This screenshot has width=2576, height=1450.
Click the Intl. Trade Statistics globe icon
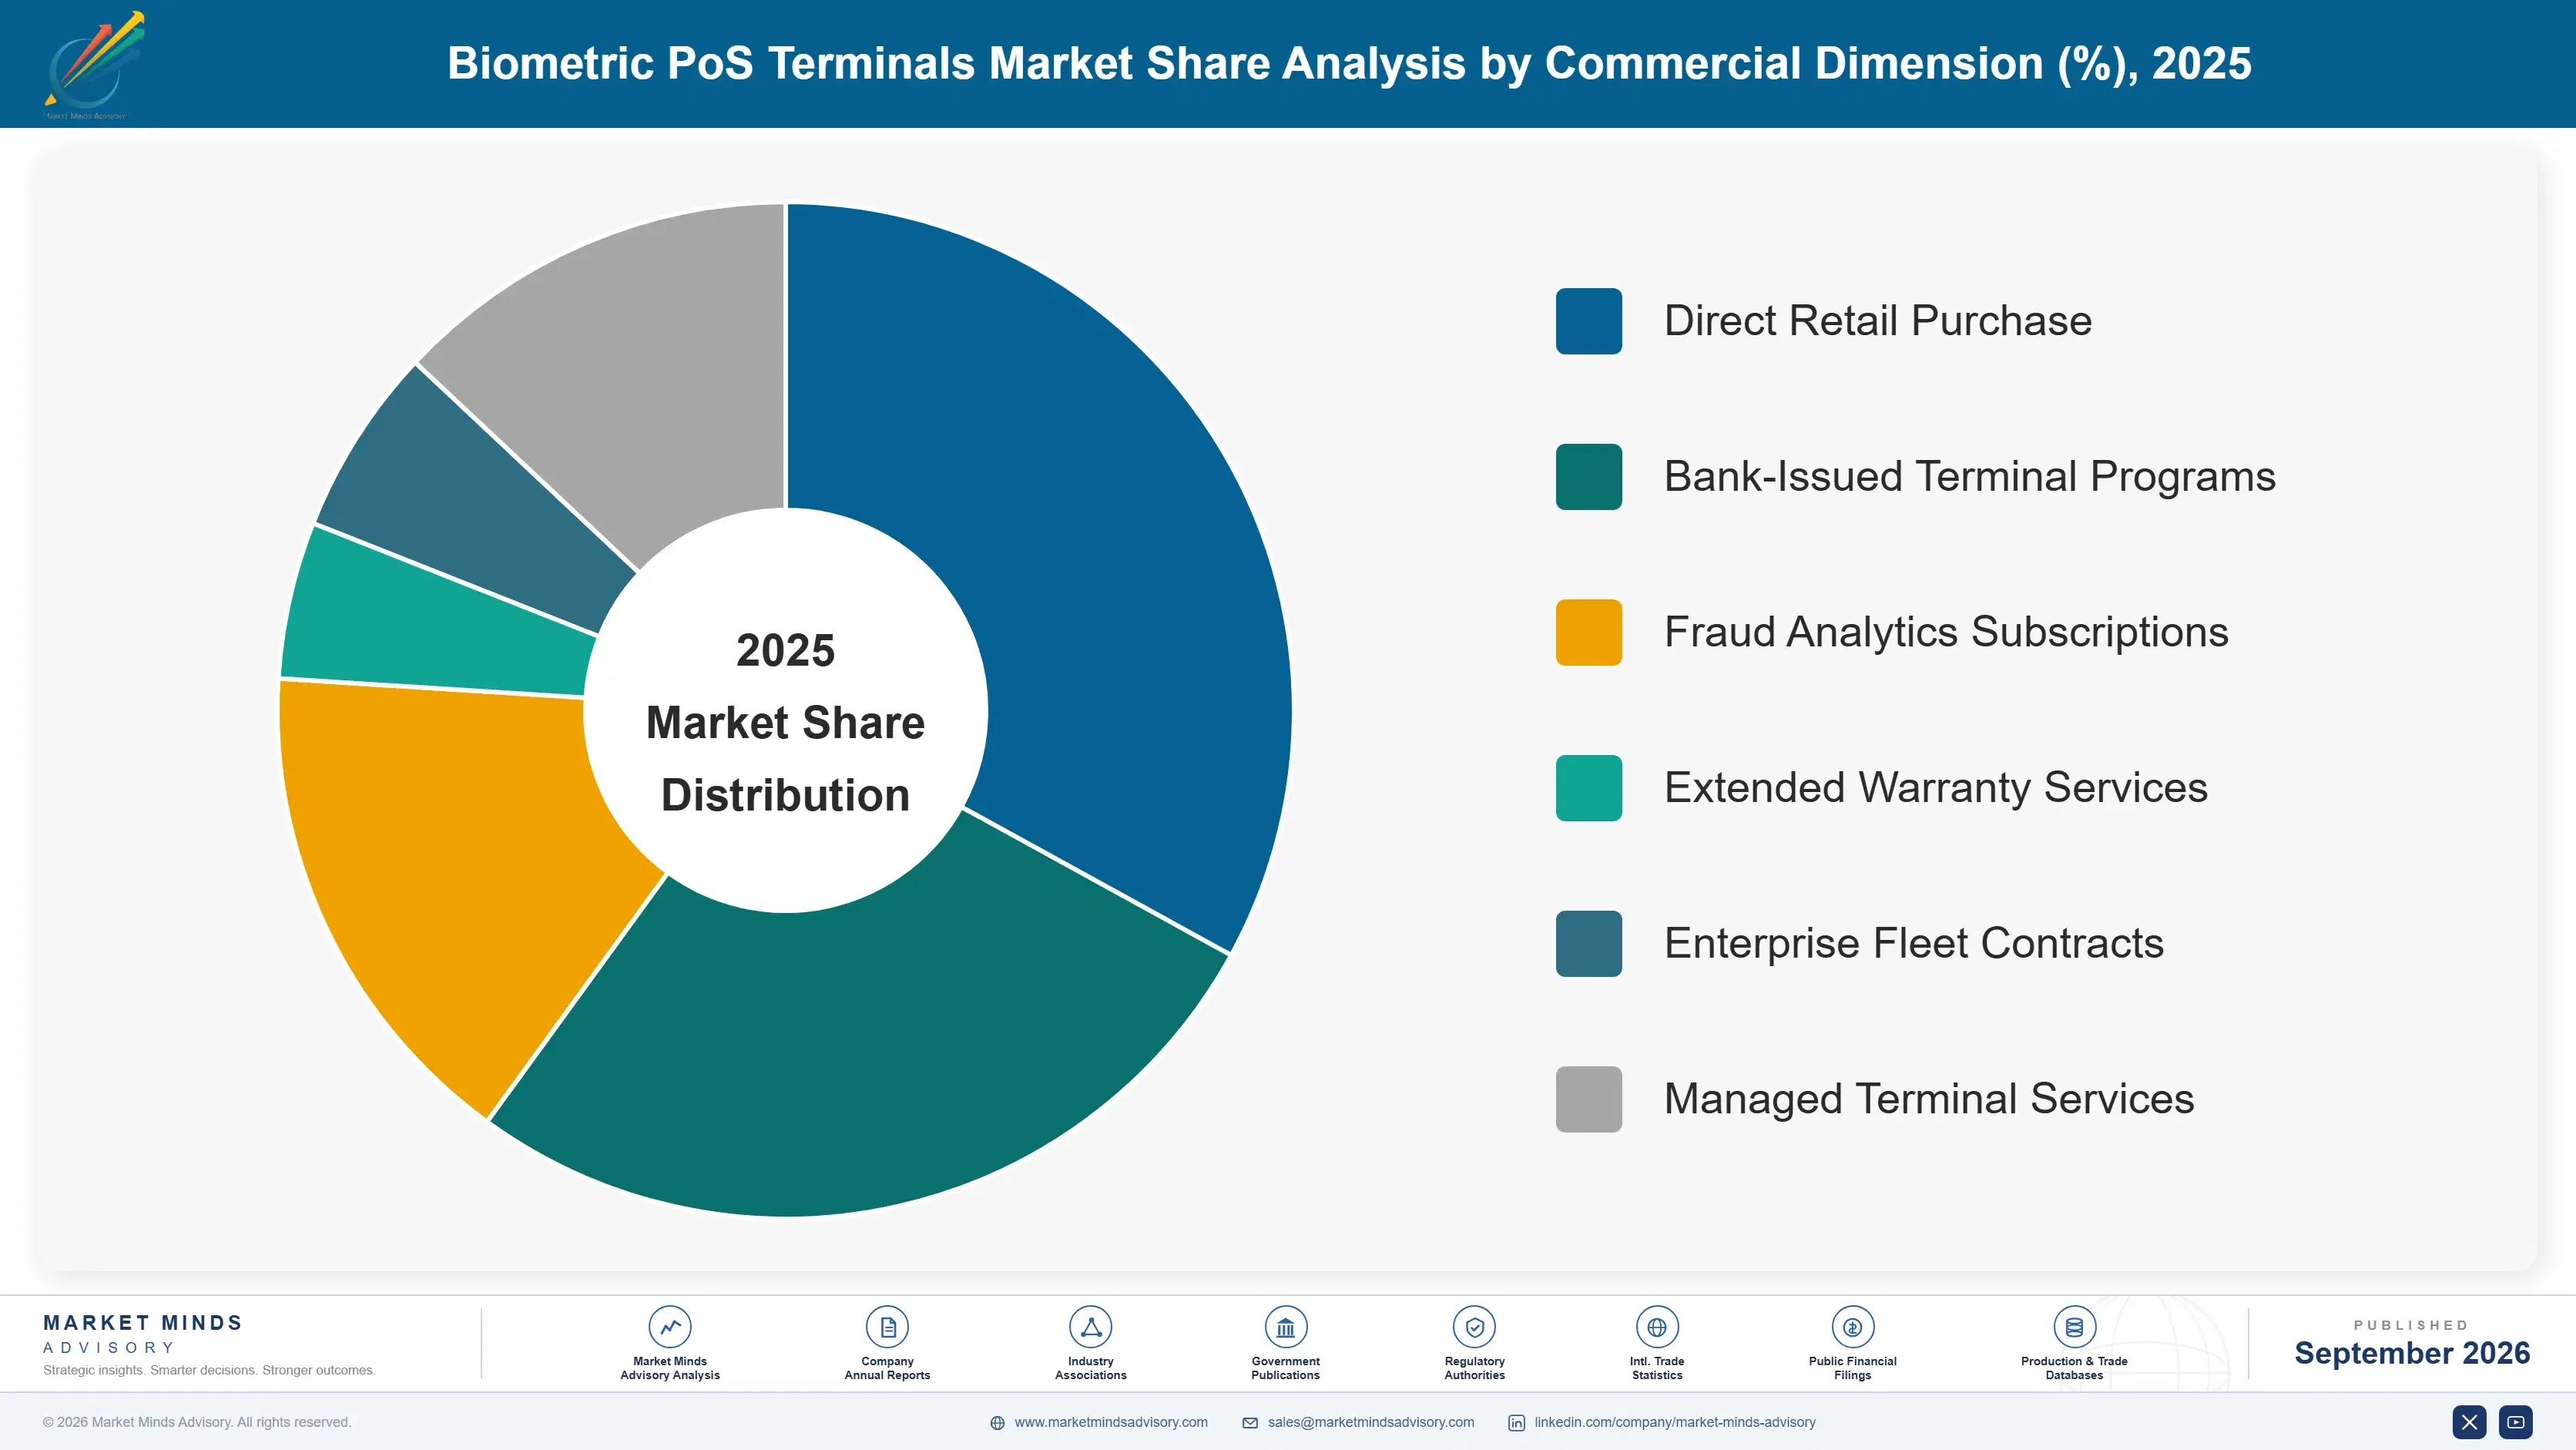pos(1656,1327)
